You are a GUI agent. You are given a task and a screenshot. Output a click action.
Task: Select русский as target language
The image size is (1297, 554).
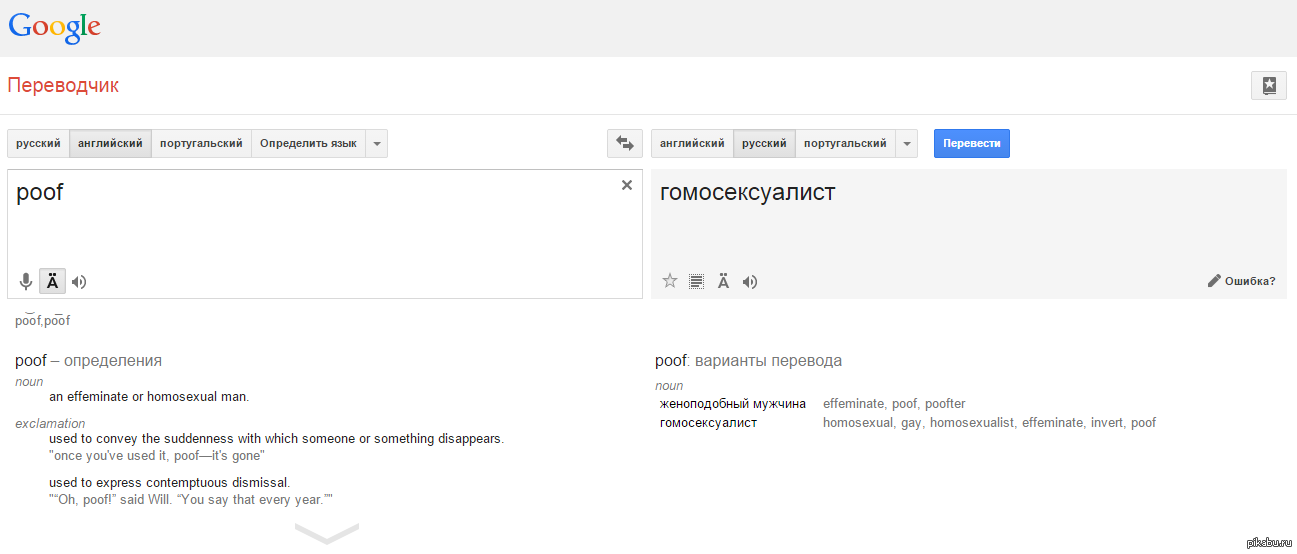click(765, 144)
